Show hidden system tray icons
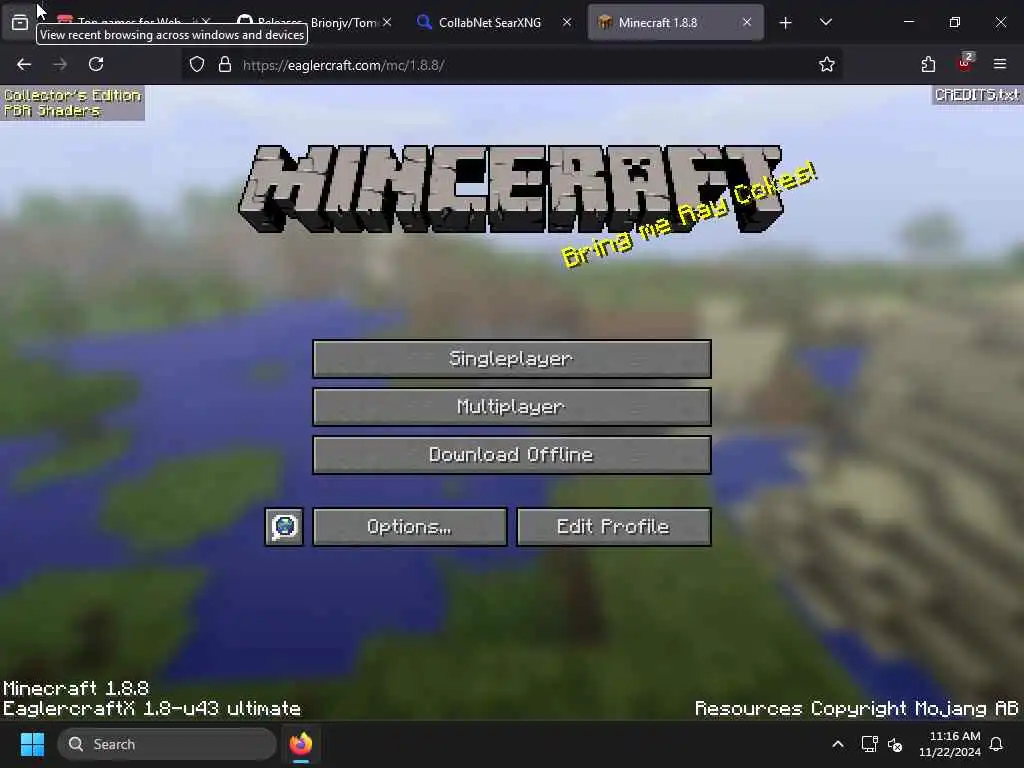Screen dimensions: 1024x768 pos(838,744)
